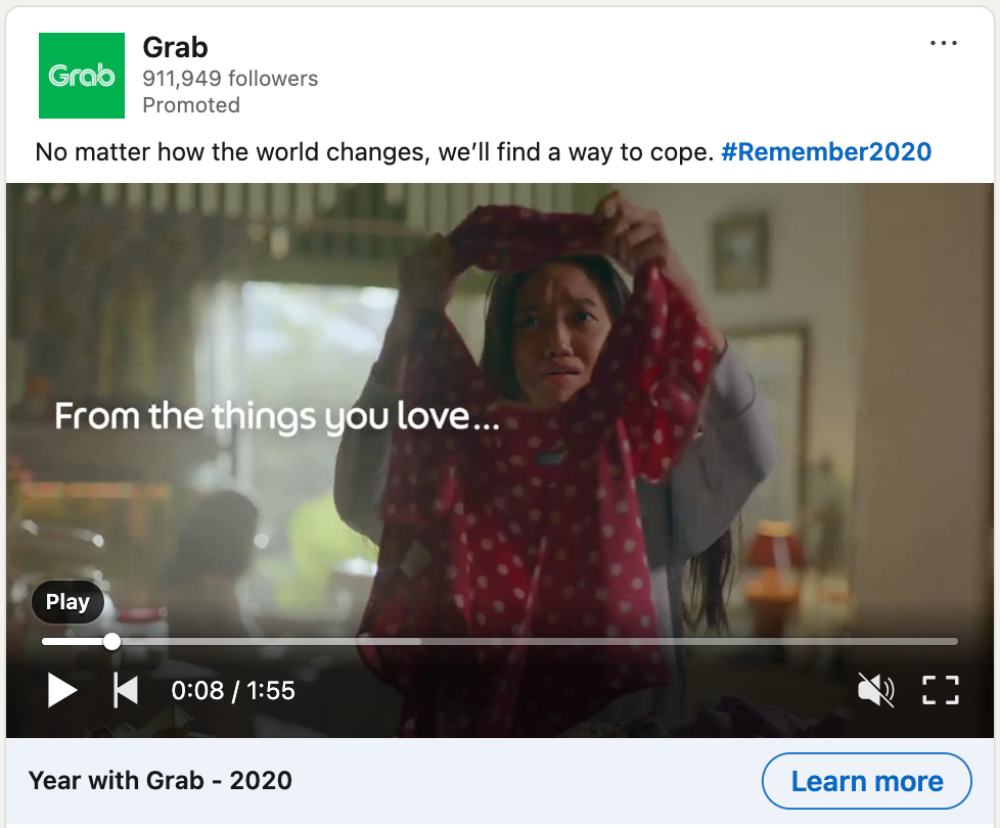Unmute the video sound

tap(876, 690)
